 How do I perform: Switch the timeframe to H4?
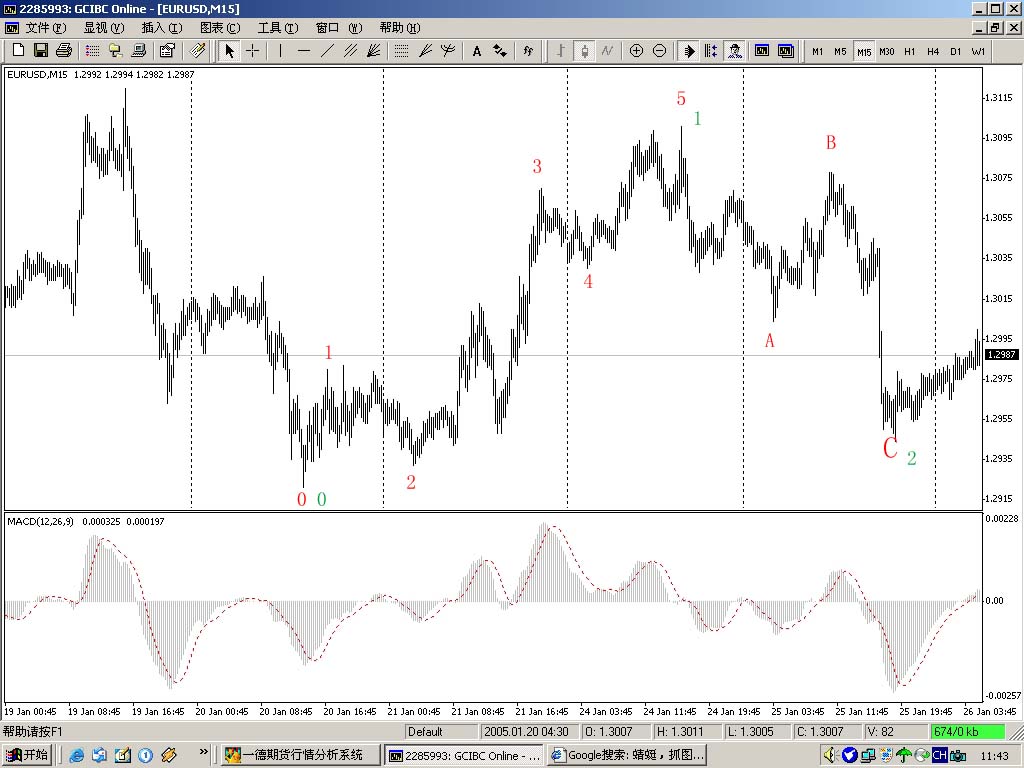(932, 51)
